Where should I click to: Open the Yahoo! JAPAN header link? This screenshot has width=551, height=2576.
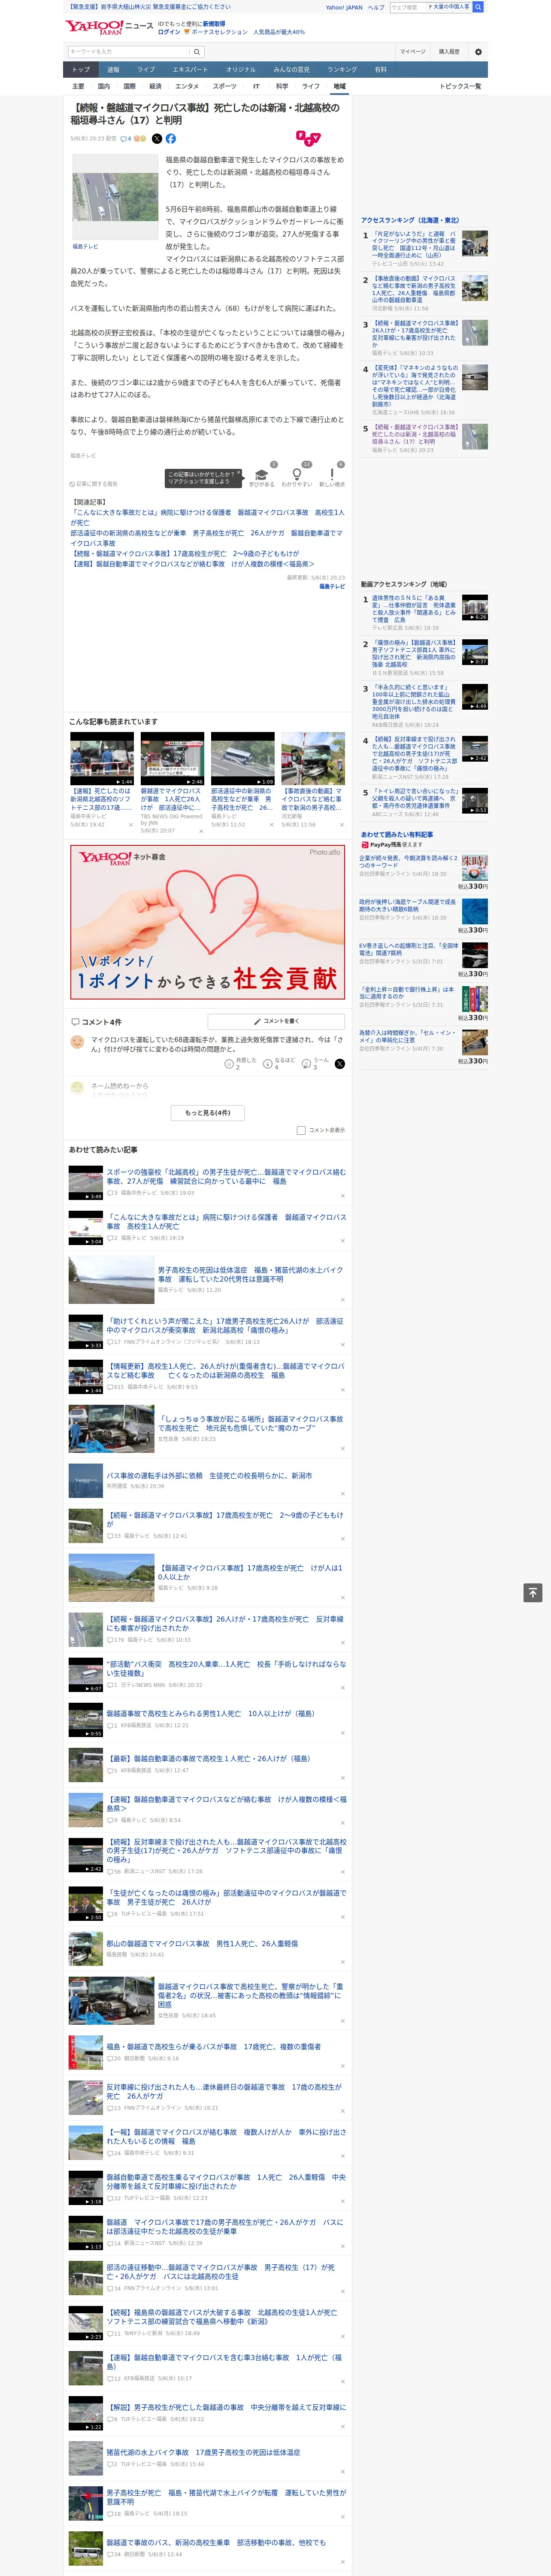[x=344, y=7]
